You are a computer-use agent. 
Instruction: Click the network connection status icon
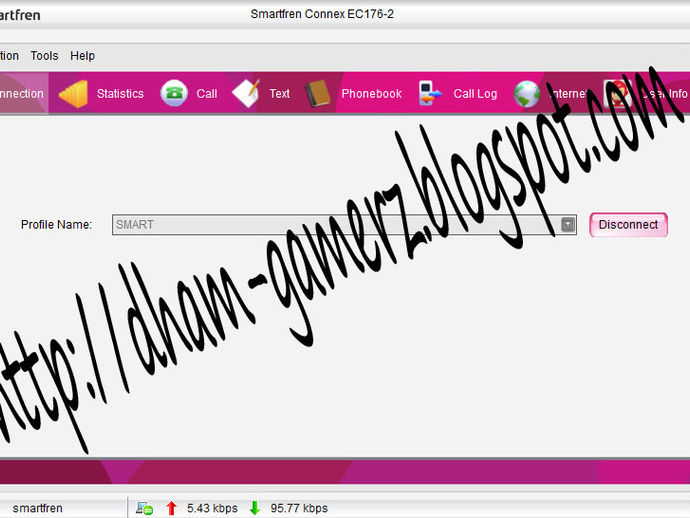(144, 508)
